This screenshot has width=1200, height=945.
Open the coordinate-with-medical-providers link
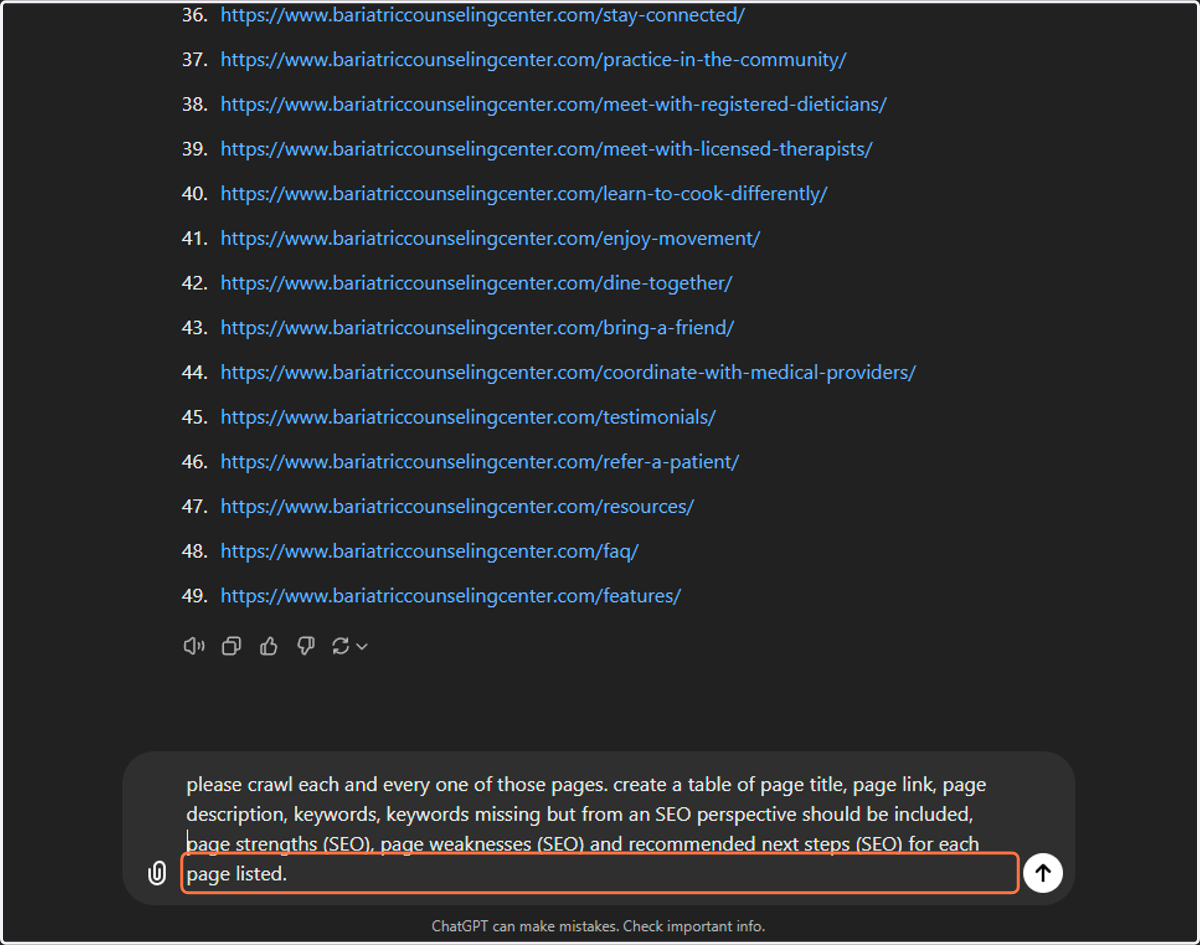point(568,372)
